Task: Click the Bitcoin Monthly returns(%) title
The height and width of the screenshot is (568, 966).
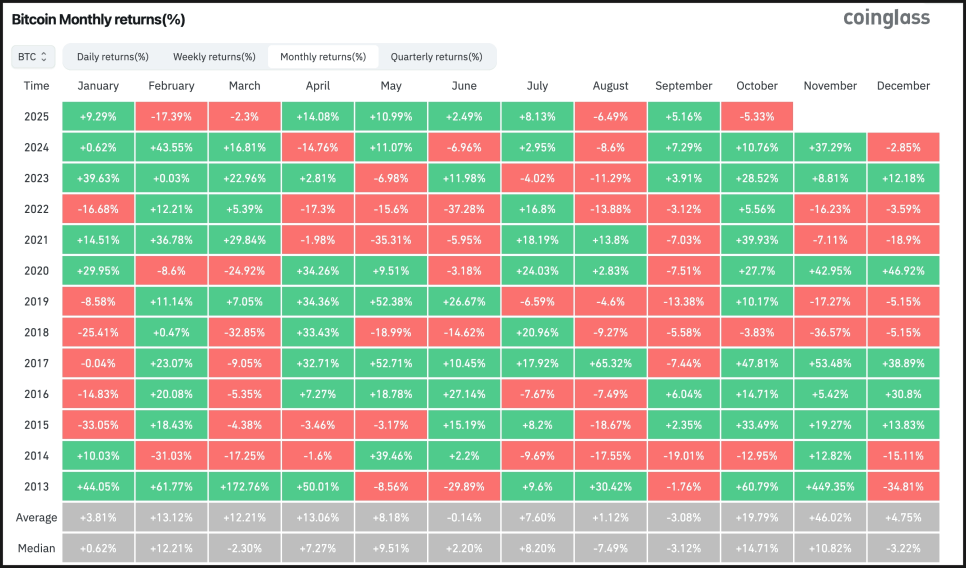Action: pyautogui.click(x=98, y=20)
